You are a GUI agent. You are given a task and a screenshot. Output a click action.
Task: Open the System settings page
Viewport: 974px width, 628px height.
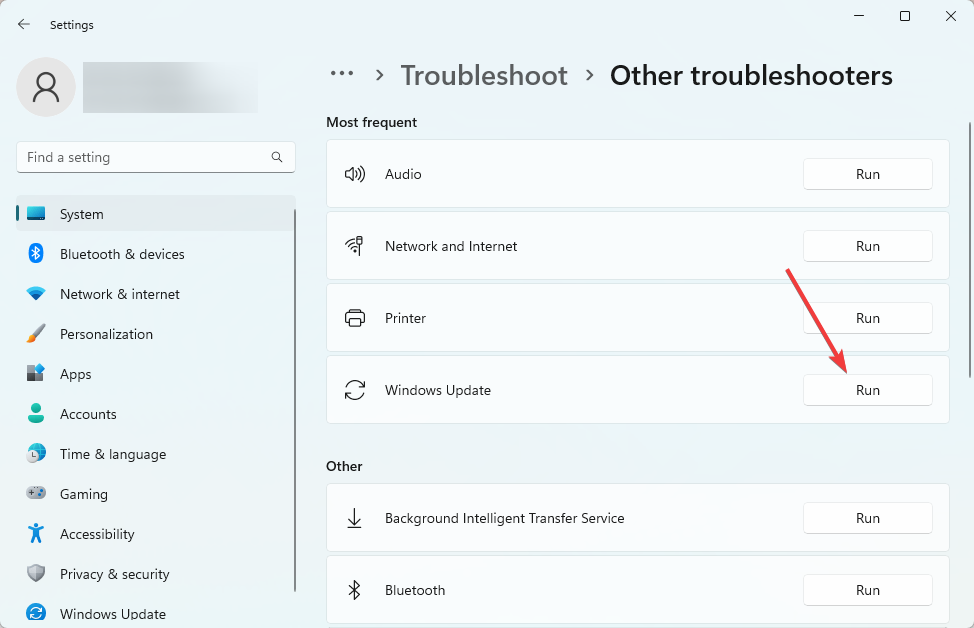(x=155, y=214)
